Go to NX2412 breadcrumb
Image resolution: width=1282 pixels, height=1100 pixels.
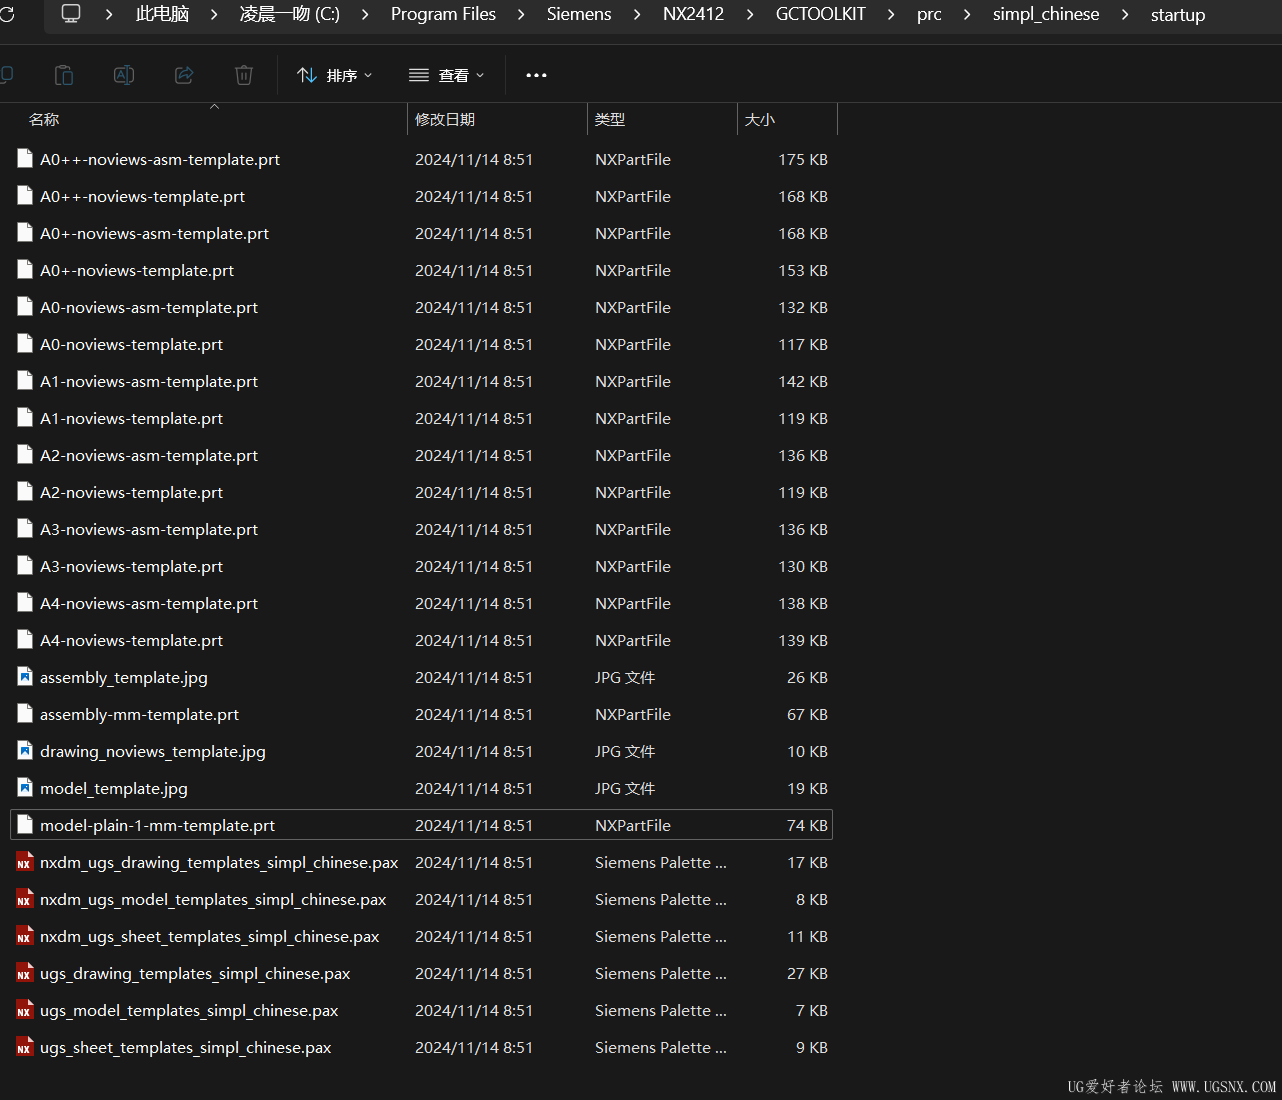click(693, 14)
